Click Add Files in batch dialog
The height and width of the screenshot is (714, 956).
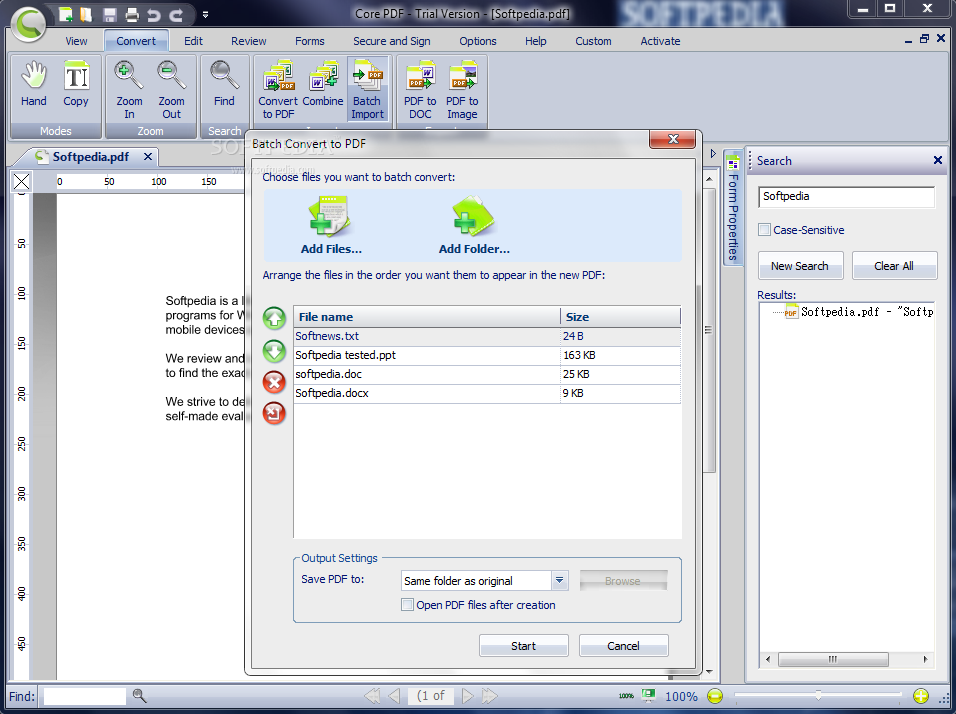click(331, 225)
